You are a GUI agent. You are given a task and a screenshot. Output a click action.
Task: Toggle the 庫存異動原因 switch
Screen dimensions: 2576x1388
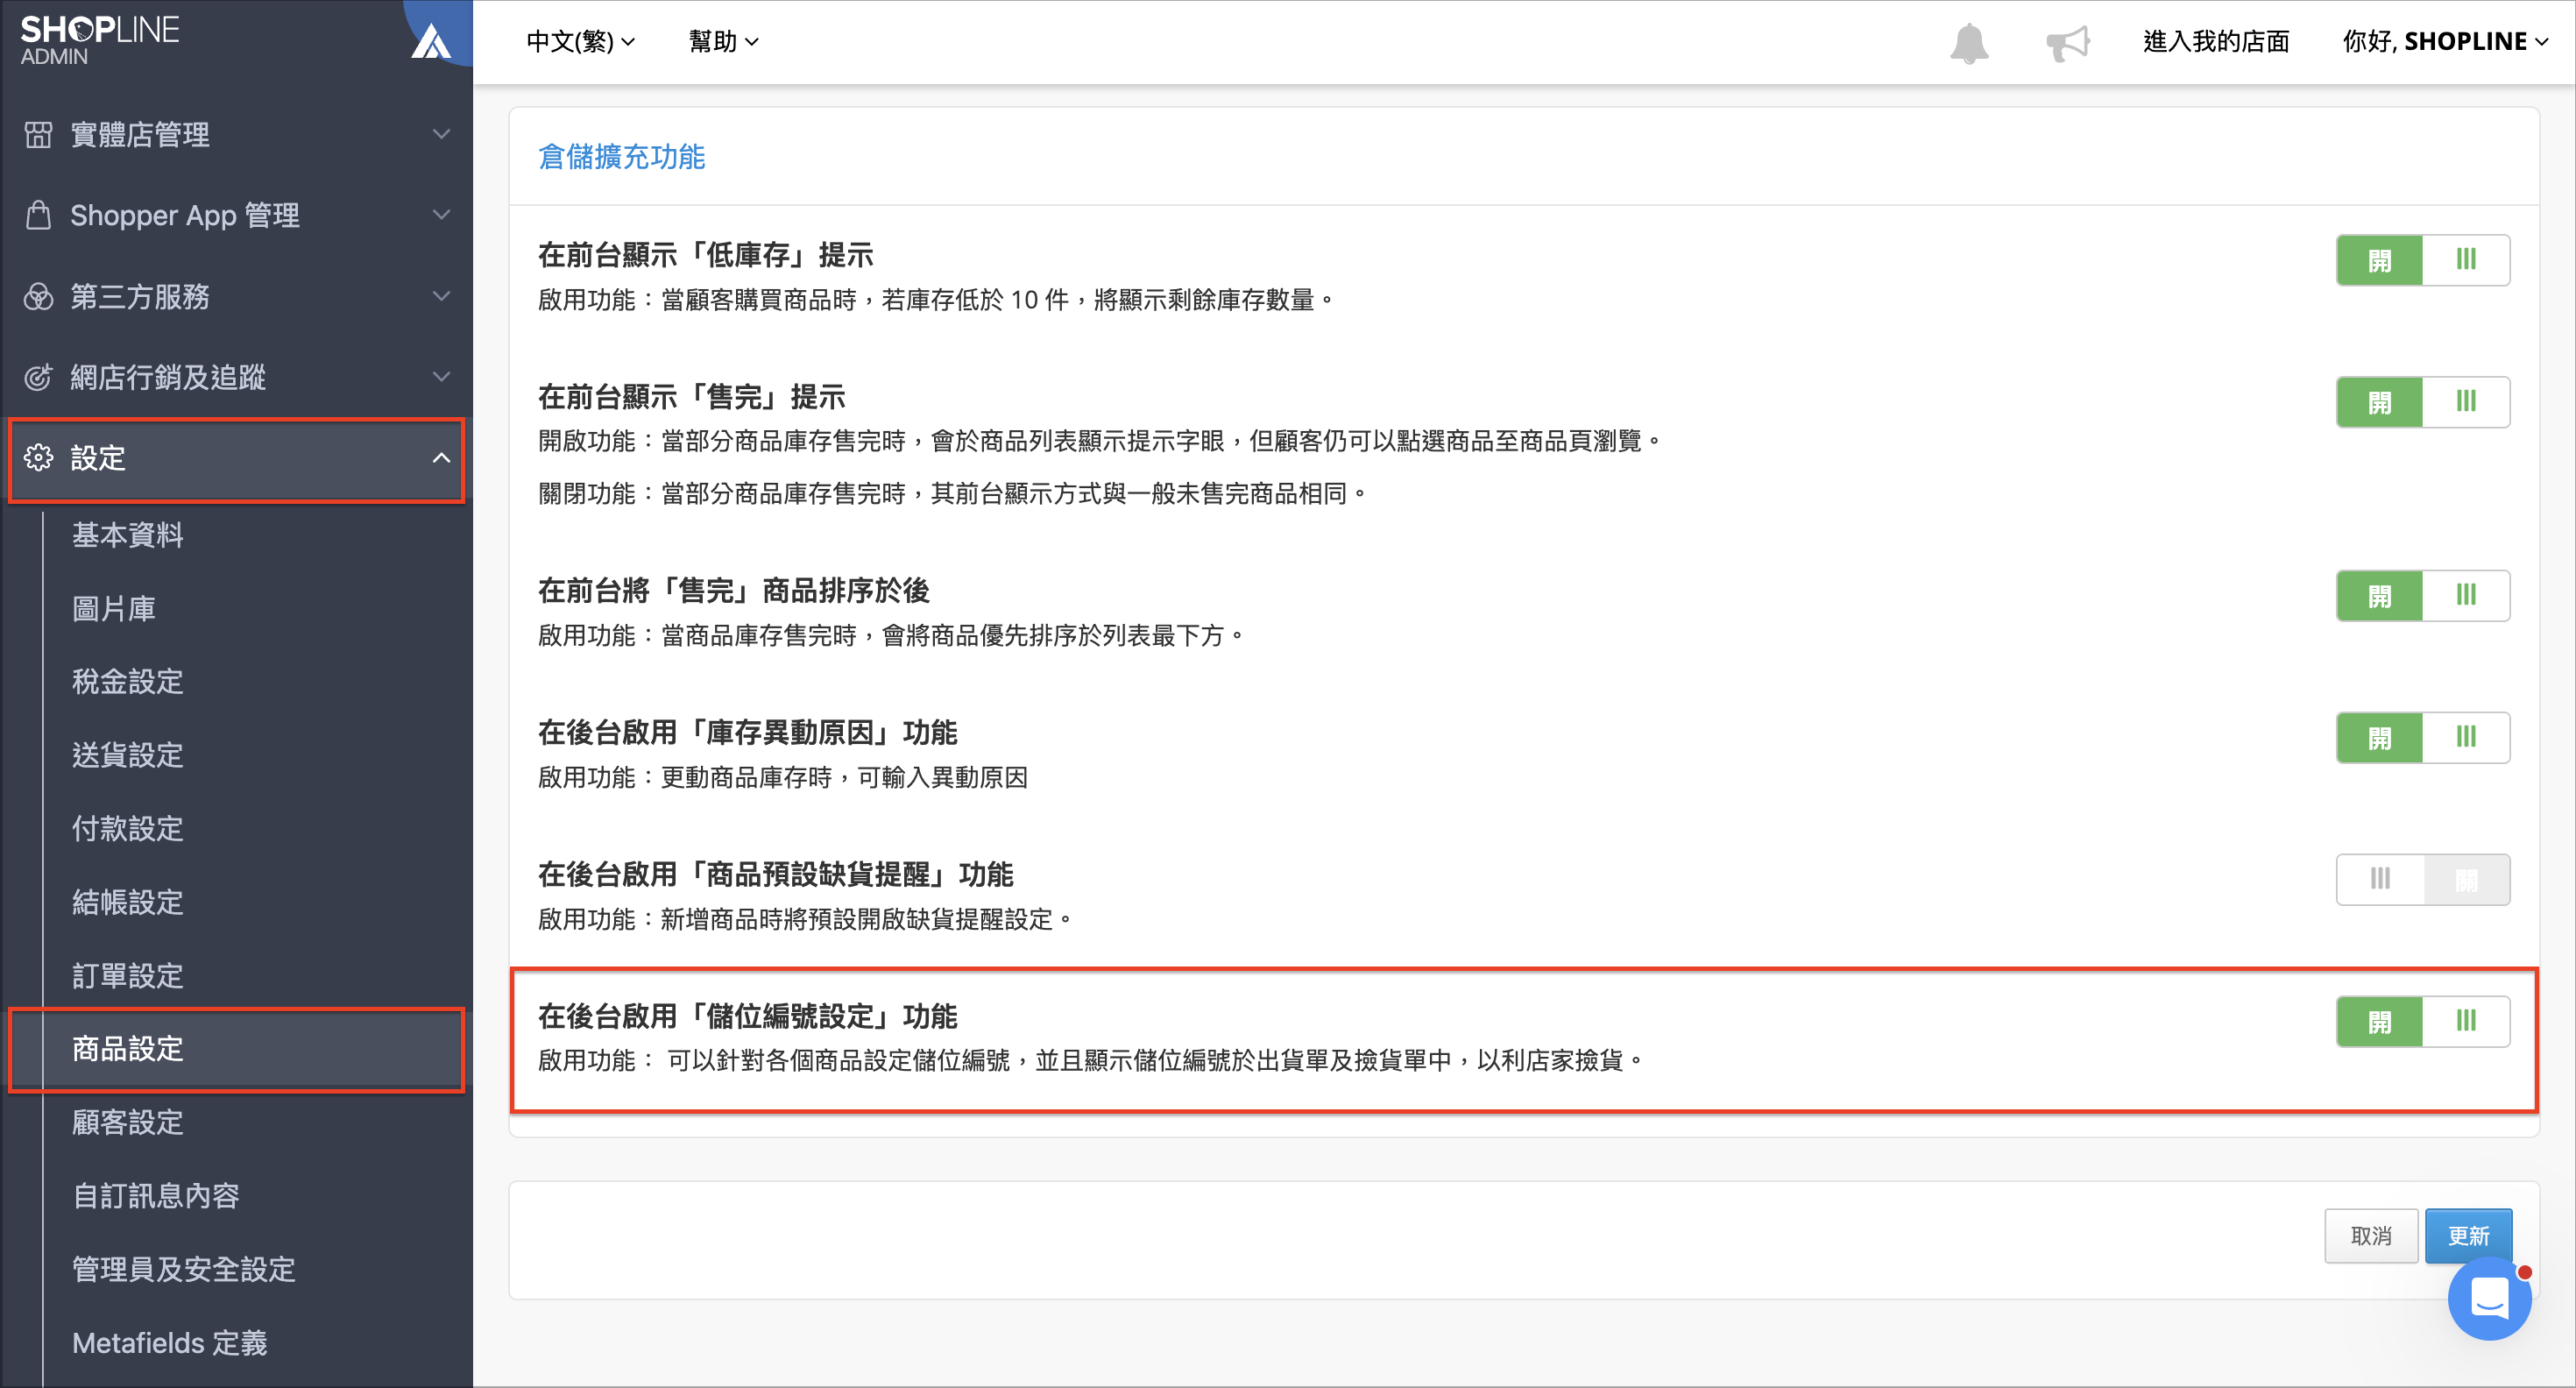[2422, 738]
